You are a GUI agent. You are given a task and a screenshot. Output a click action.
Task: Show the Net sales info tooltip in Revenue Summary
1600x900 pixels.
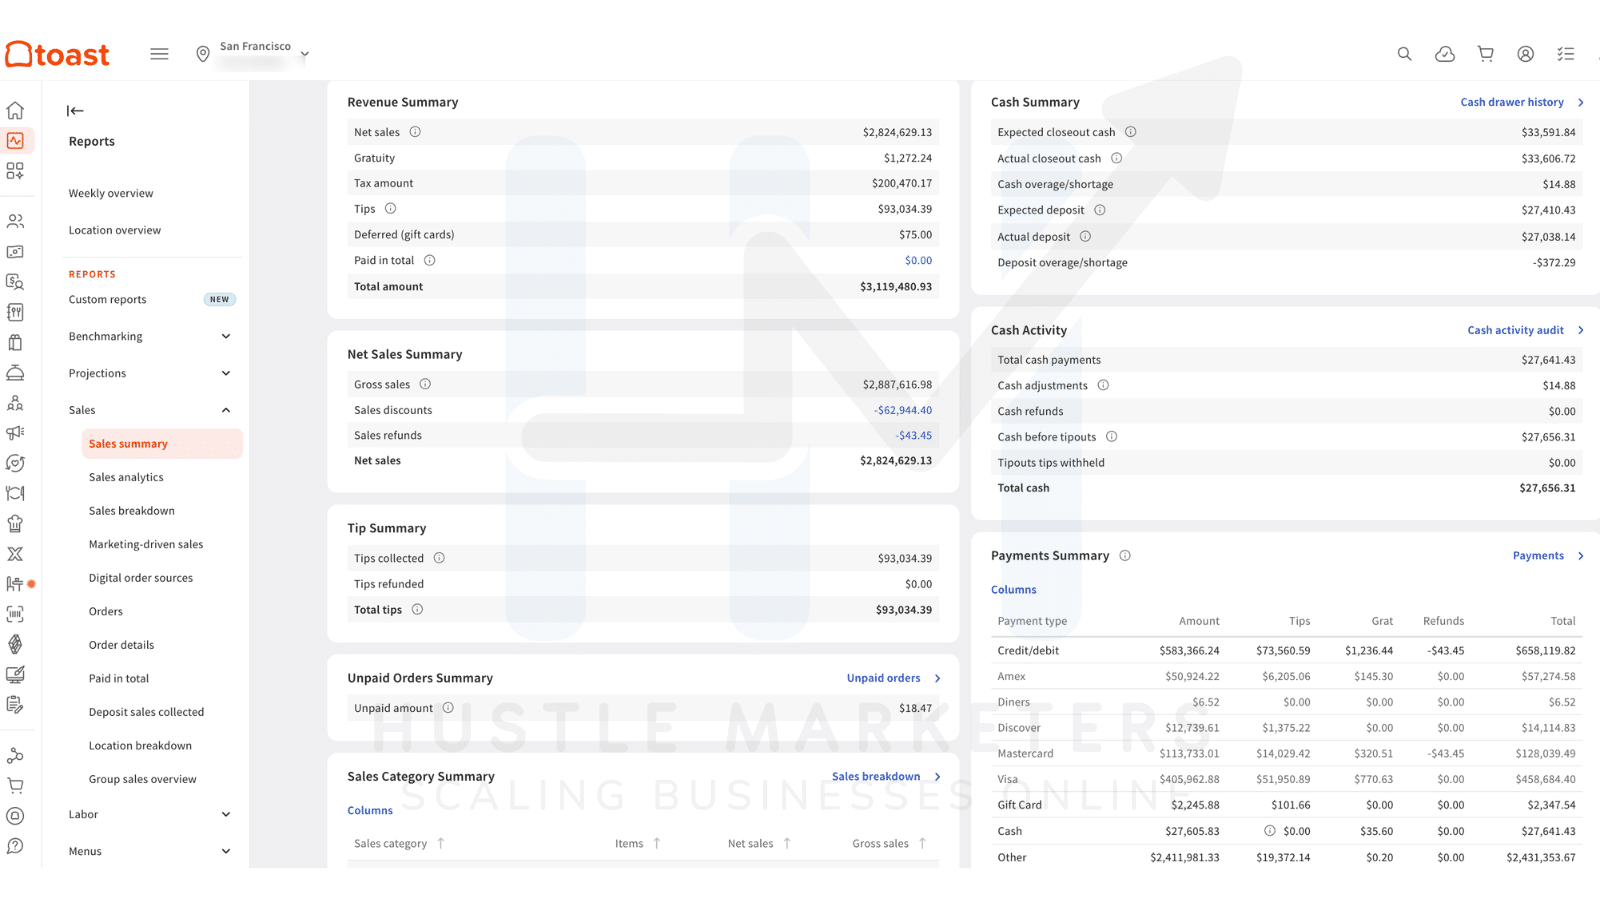pos(415,132)
